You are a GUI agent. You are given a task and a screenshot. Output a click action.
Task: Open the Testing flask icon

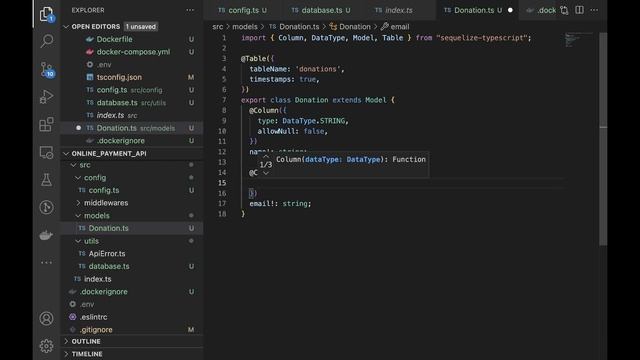[47, 180]
